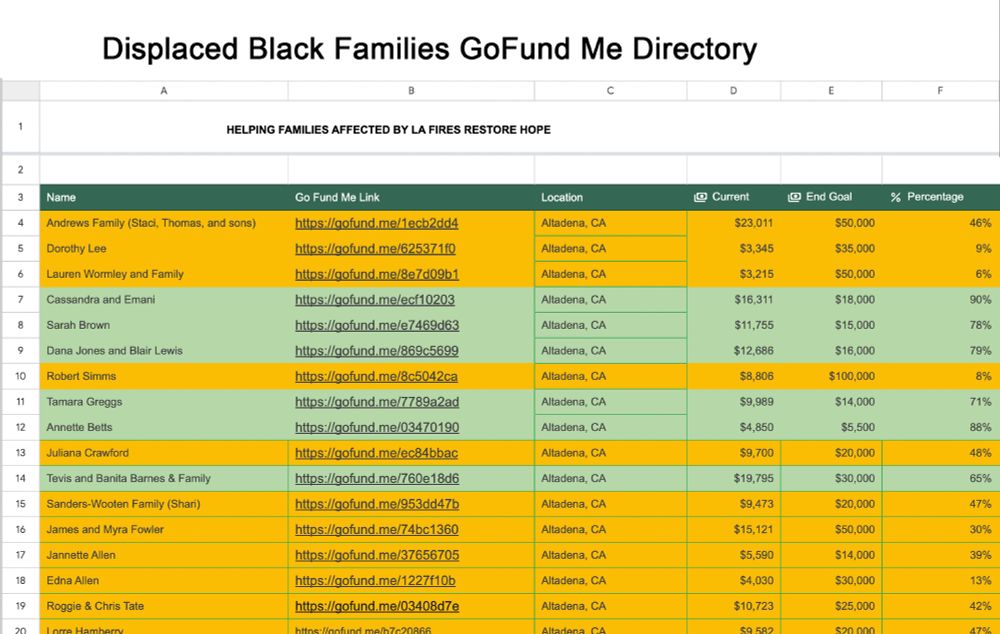Select the Edna Allen cell

click(164, 580)
